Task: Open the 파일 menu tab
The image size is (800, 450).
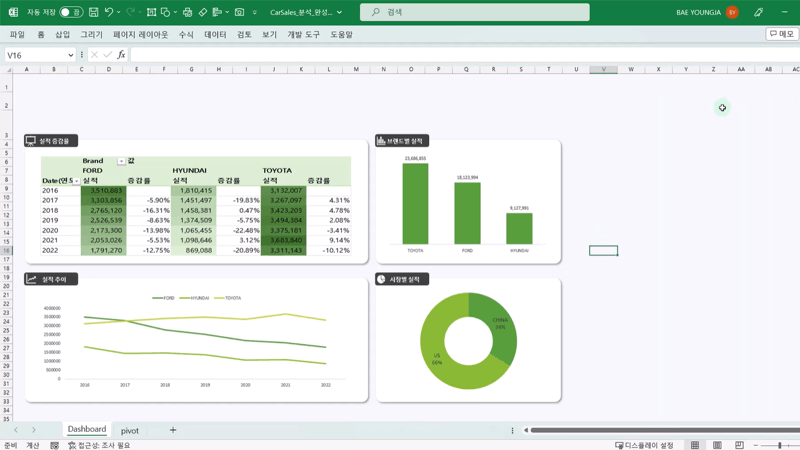Action: (17, 34)
